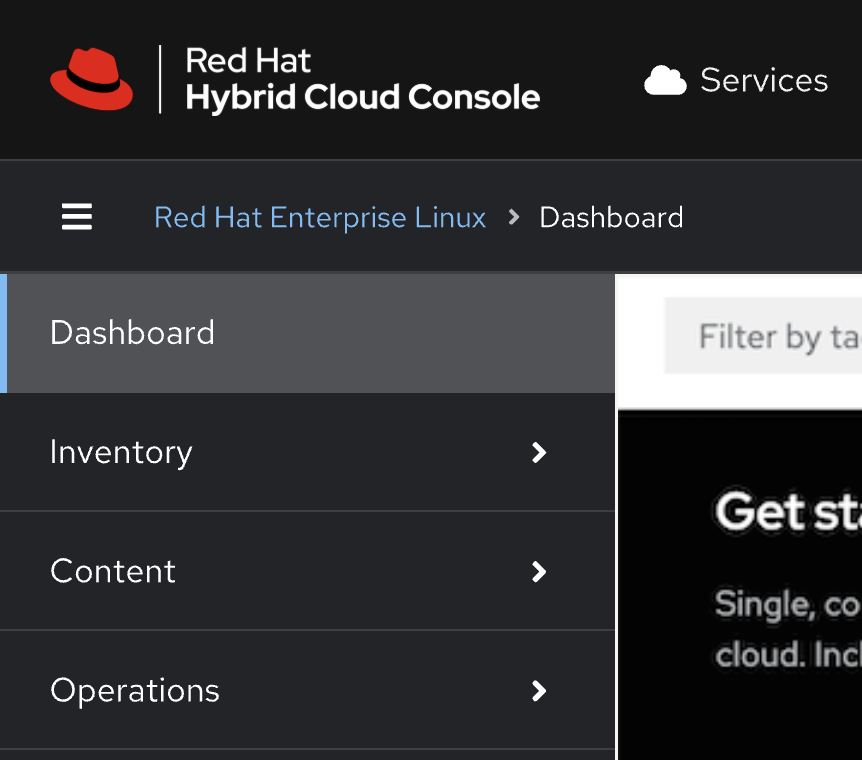
Task: Click the vertical divider beside the logo
Action: pyautogui.click(x=160, y=79)
